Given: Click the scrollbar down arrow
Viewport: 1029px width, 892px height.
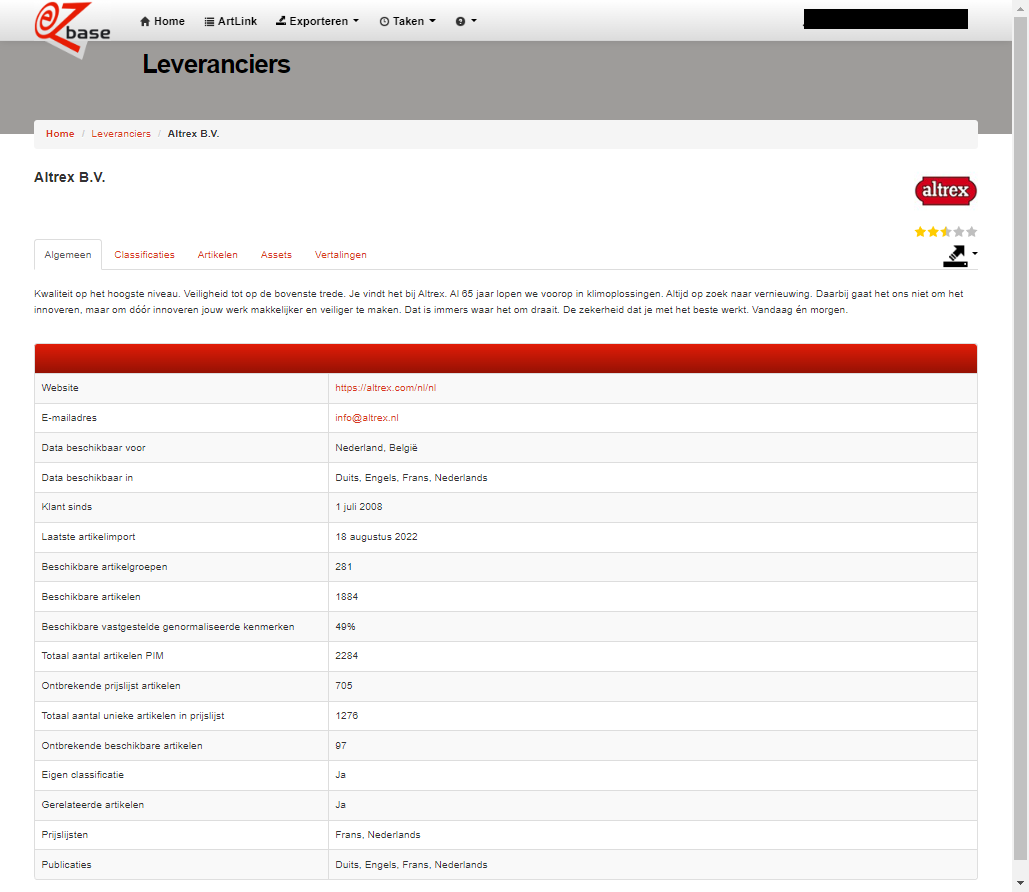Looking at the screenshot, I should tap(1020, 883).
